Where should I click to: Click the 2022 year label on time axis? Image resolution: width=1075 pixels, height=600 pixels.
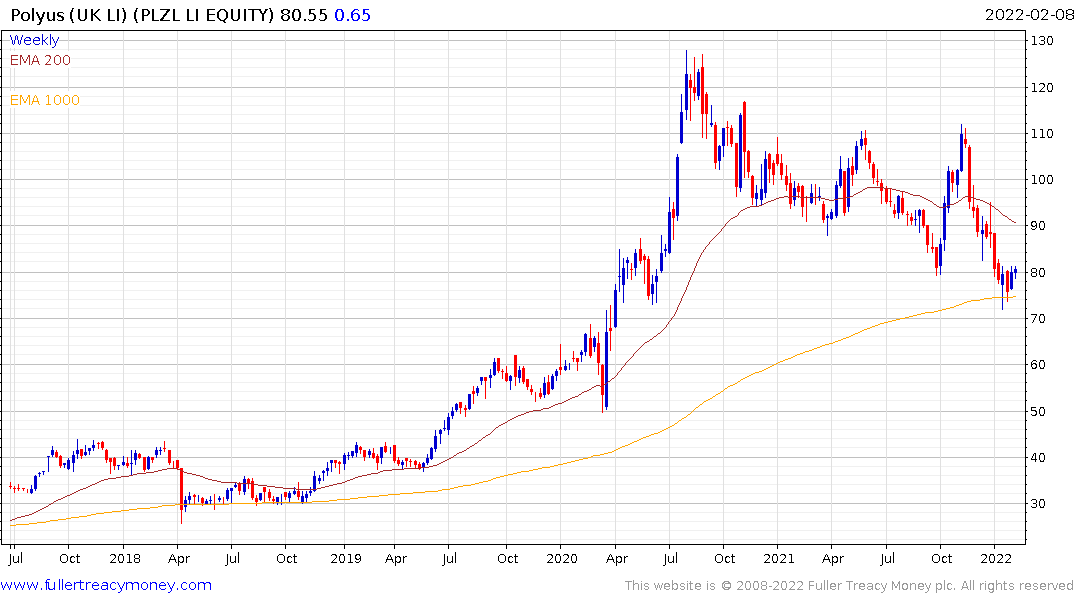tap(996, 558)
